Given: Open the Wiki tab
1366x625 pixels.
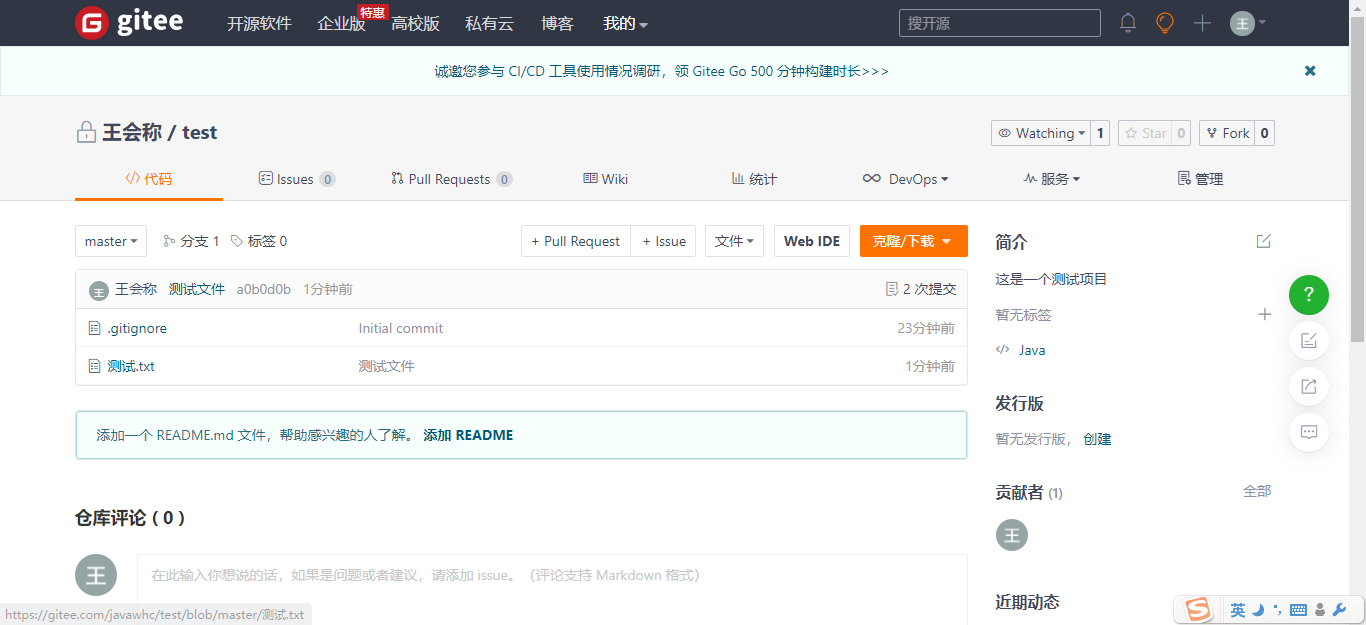Looking at the screenshot, I should [x=606, y=179].
